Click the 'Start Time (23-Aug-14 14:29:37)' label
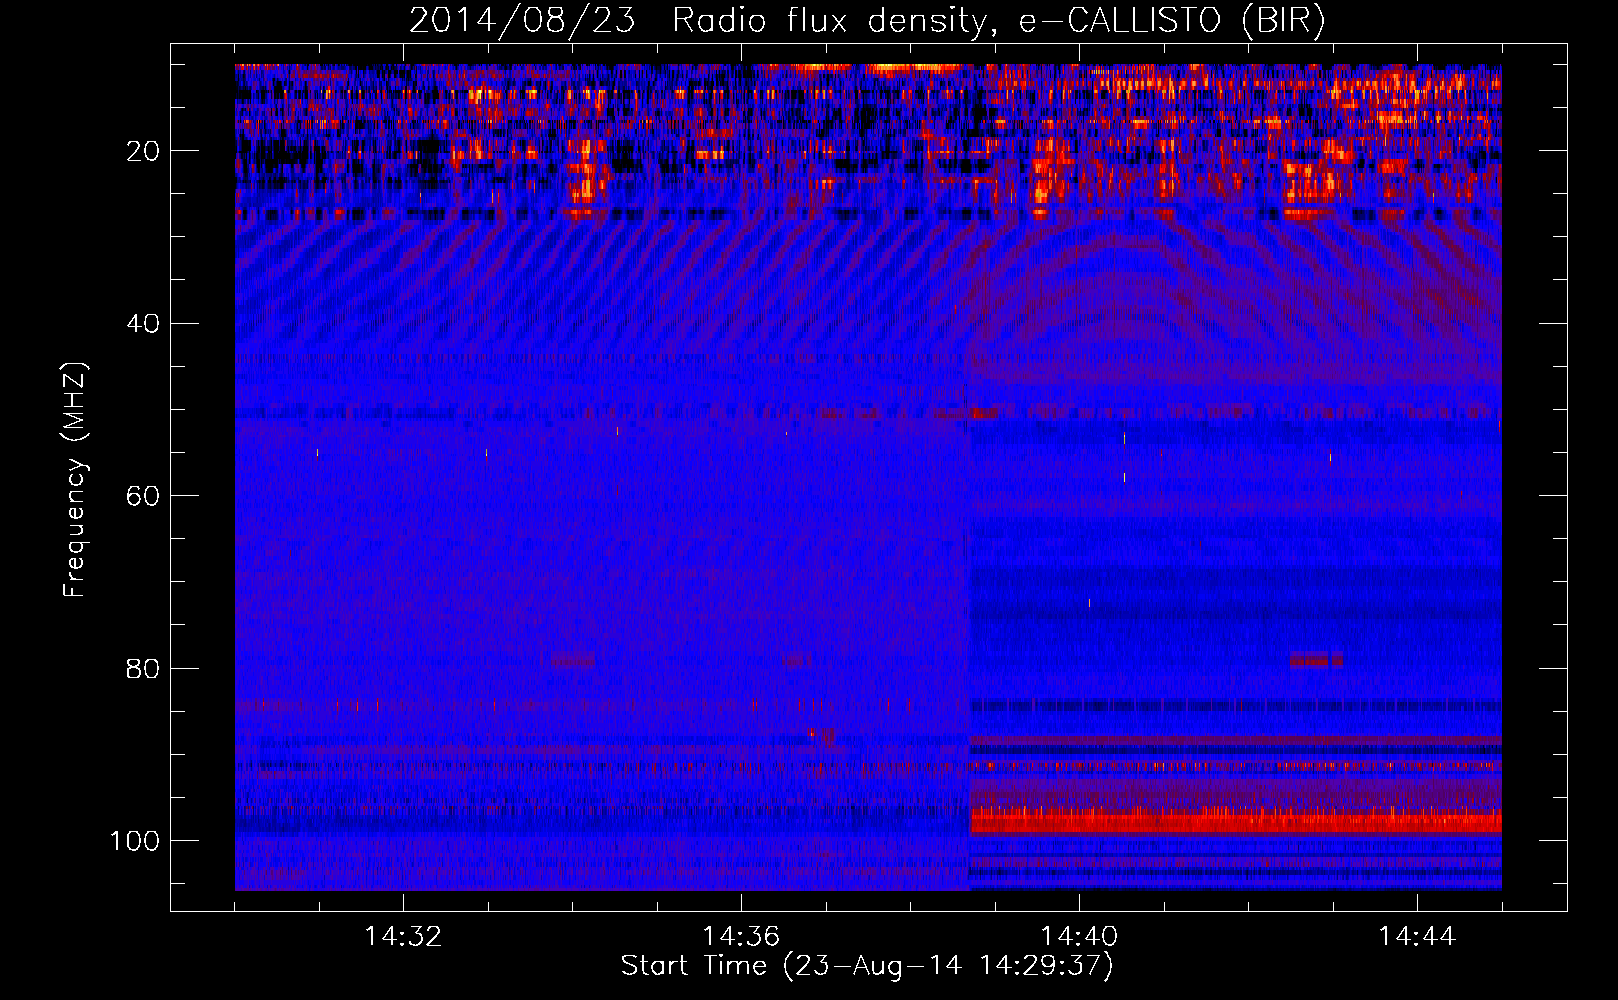This screenshot has height=1000, width=1618. (x=867, y=966)
